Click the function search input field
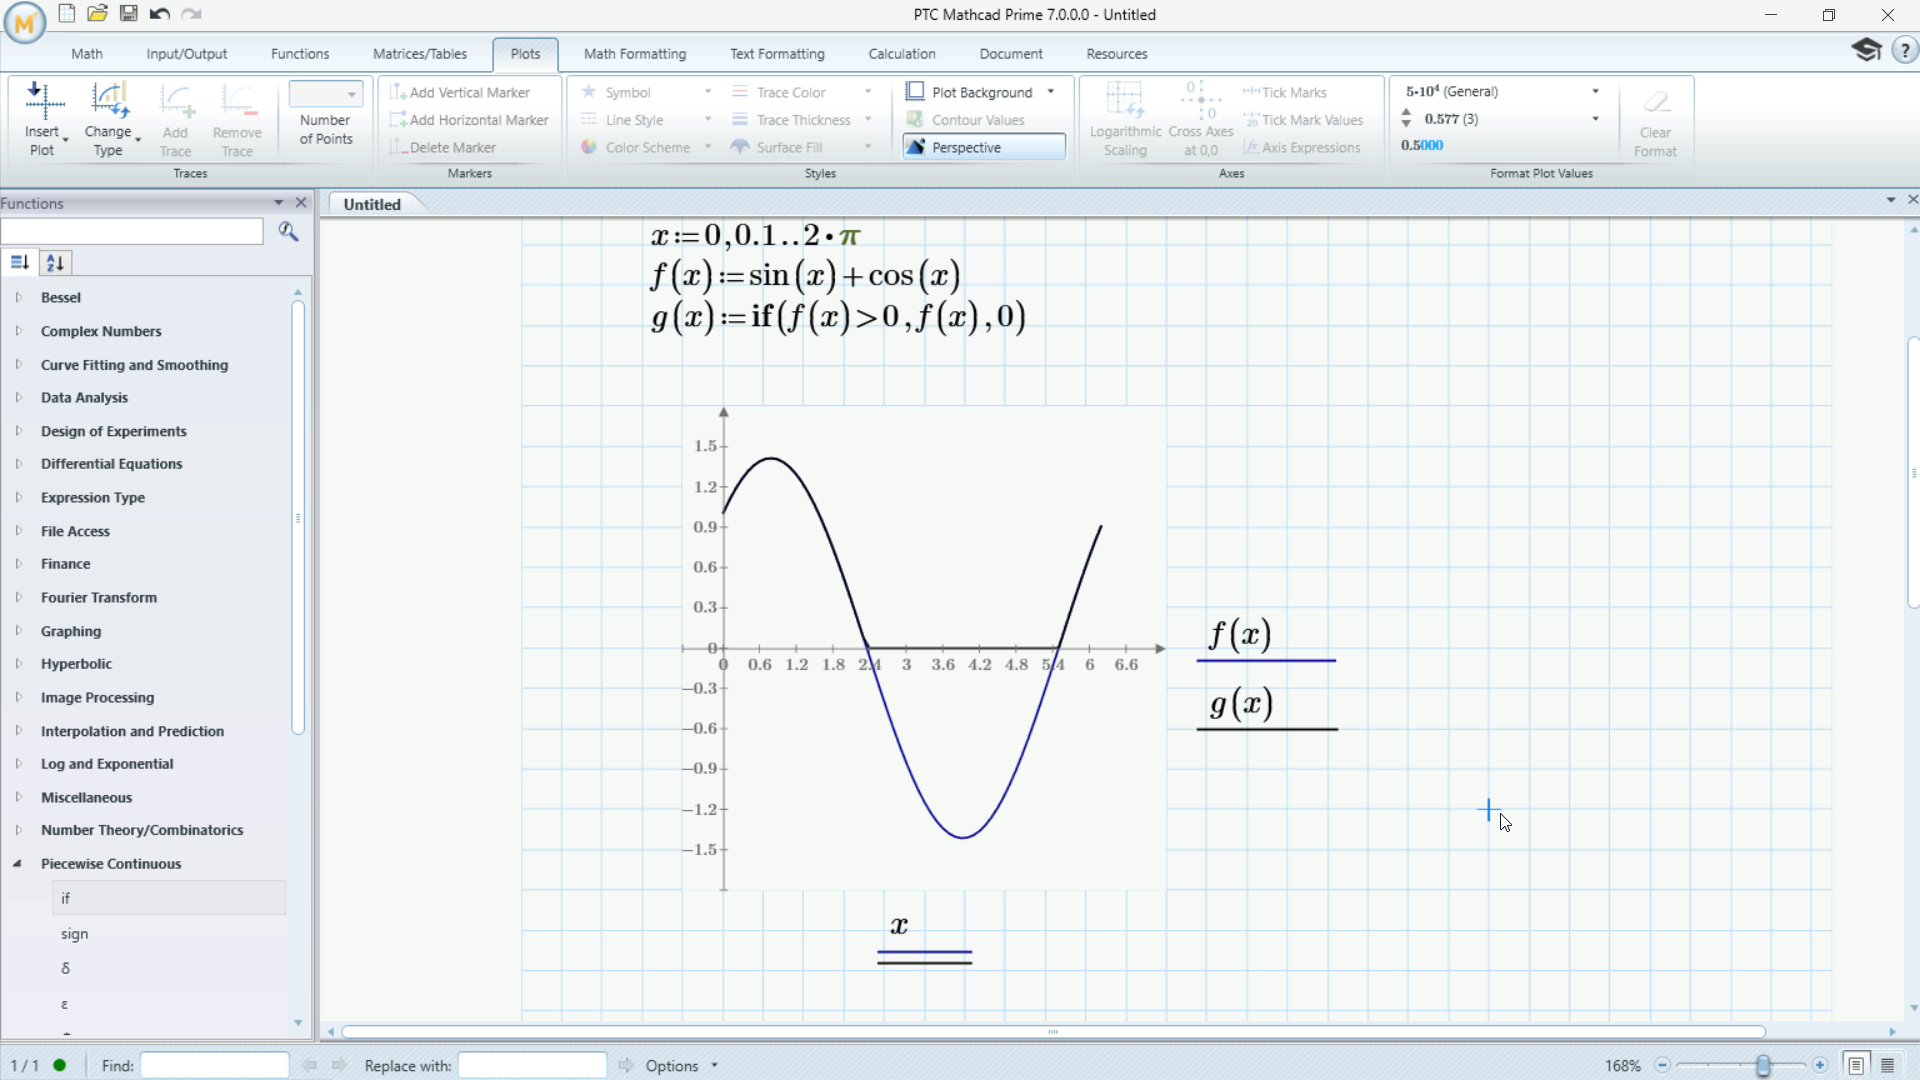This screenshot has height=1080, width=1920. 132,232
